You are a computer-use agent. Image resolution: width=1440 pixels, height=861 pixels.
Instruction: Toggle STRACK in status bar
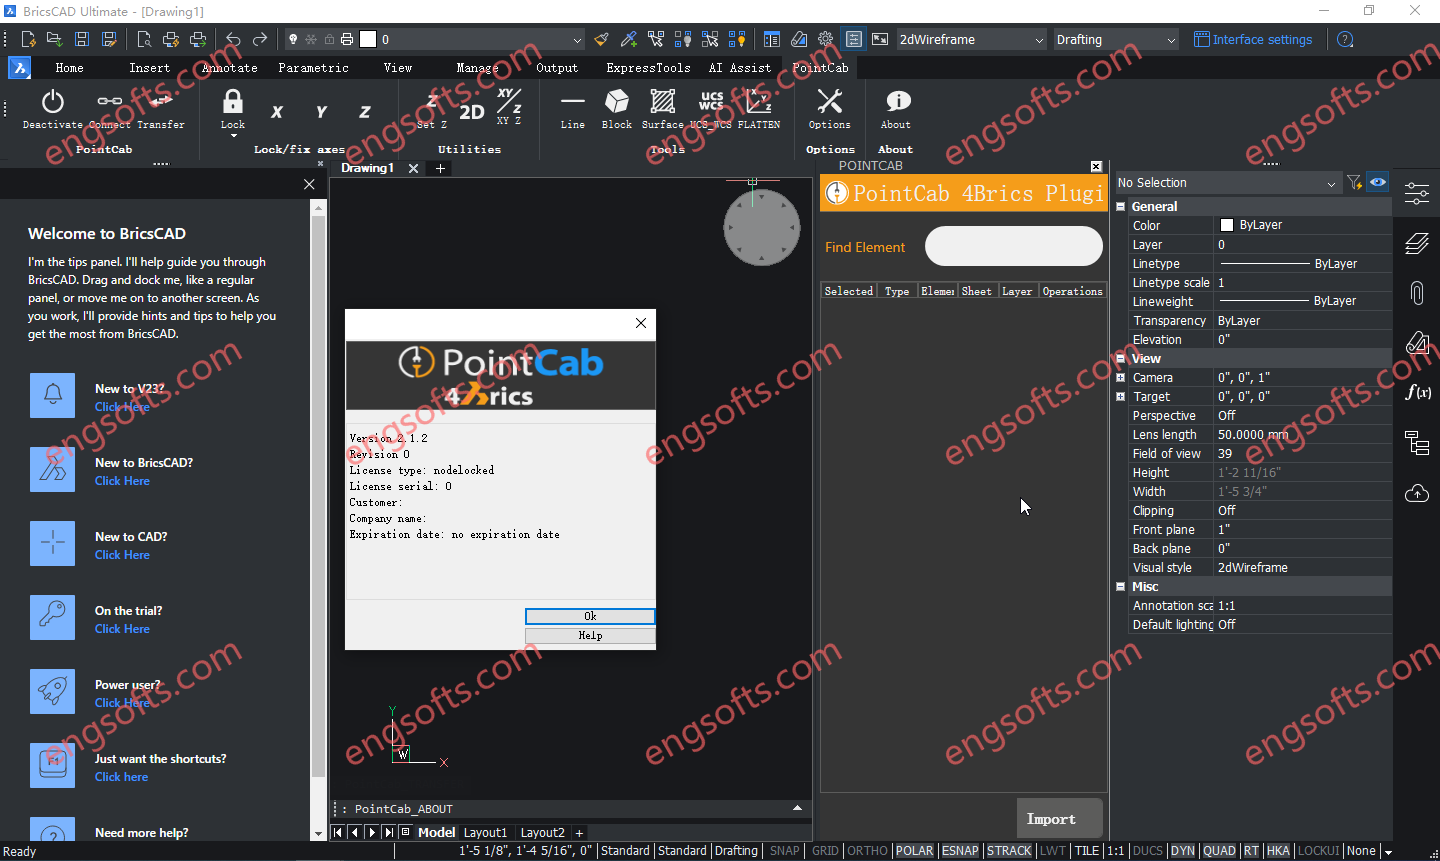(1009, 851)
